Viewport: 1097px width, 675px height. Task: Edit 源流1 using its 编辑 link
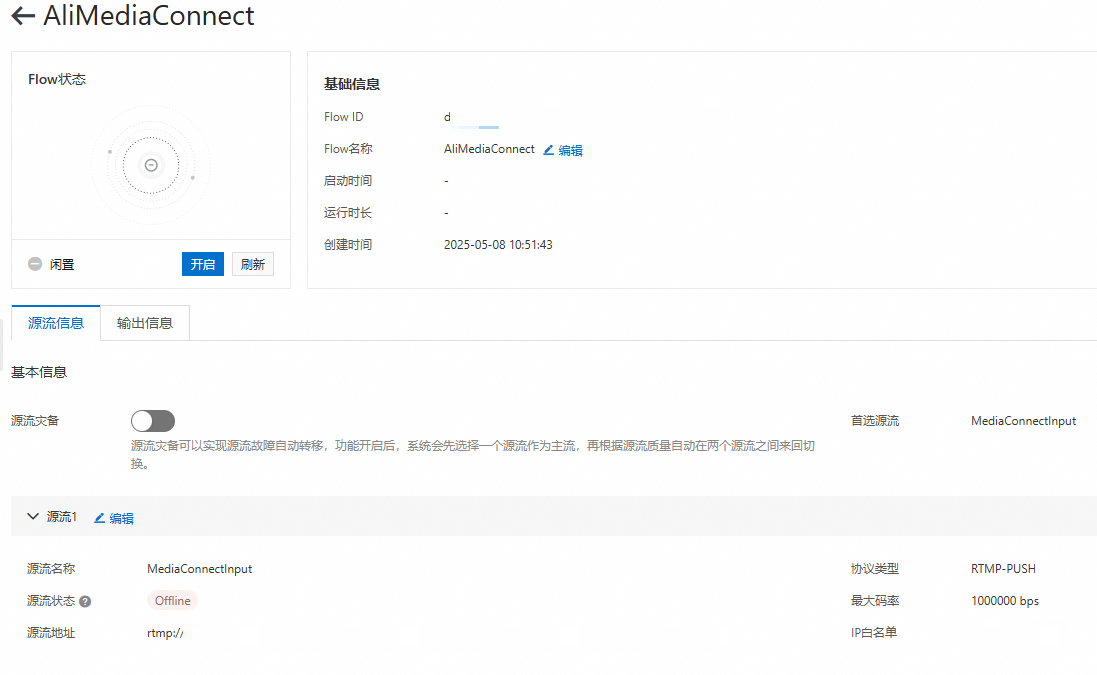pyautogui.click(x=121, y=518)
